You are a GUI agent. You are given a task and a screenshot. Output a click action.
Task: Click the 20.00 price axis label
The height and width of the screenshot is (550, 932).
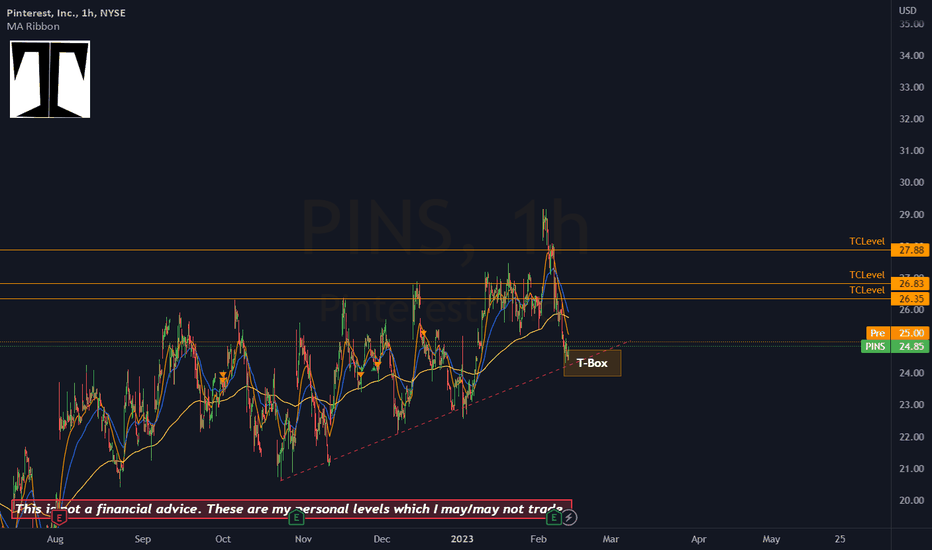911,500
